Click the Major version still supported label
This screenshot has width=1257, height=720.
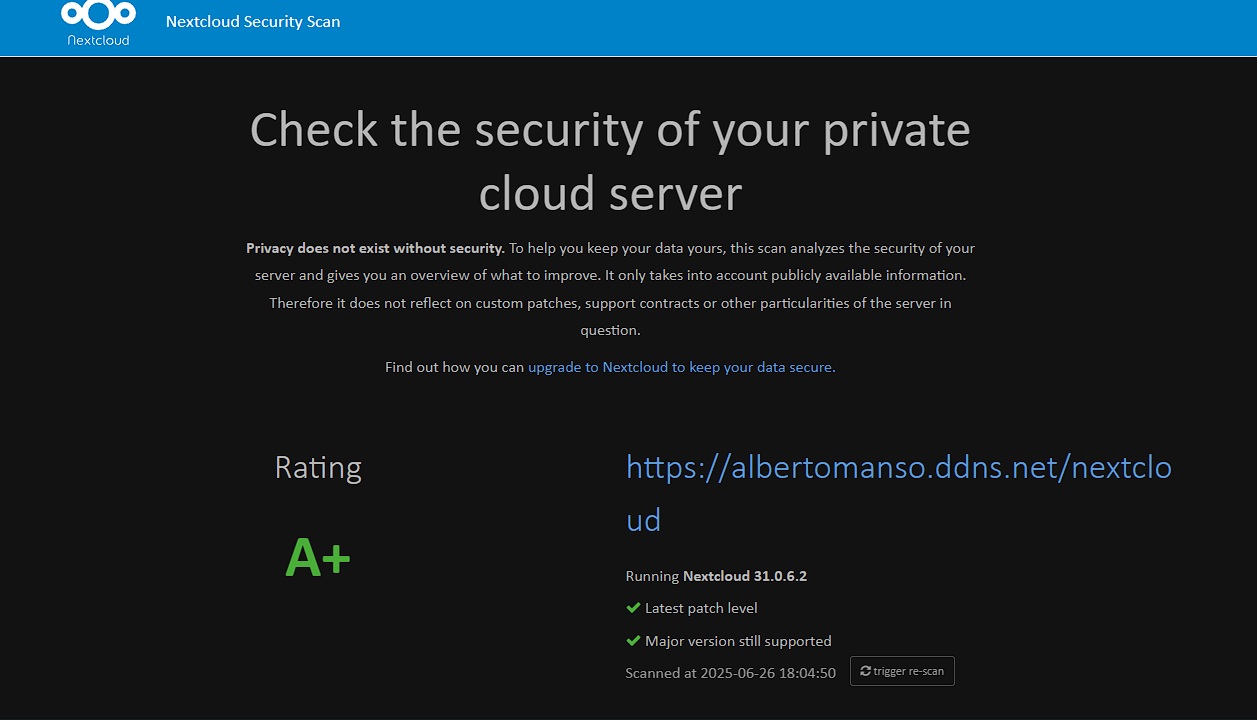pos(738,641)
